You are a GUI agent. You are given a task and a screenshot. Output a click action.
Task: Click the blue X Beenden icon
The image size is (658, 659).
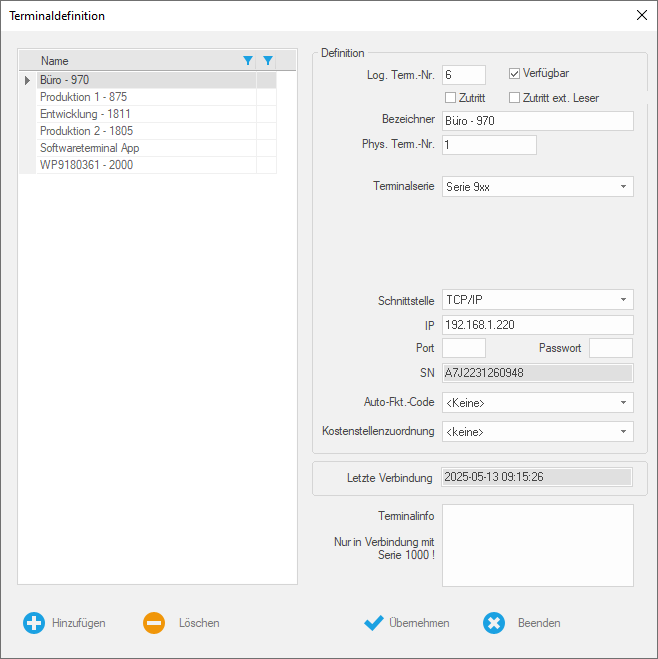(x=494, y=623)
